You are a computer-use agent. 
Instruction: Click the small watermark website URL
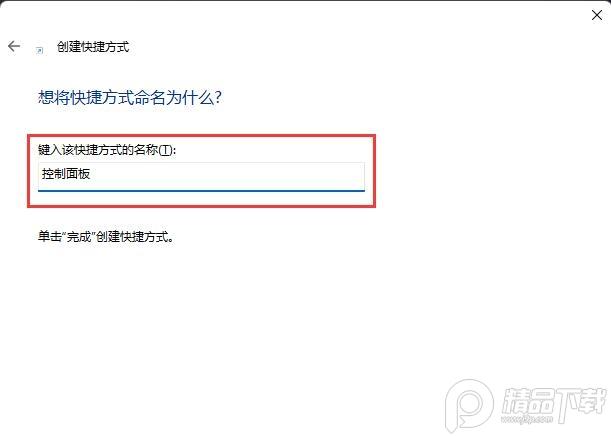(525, 420)
